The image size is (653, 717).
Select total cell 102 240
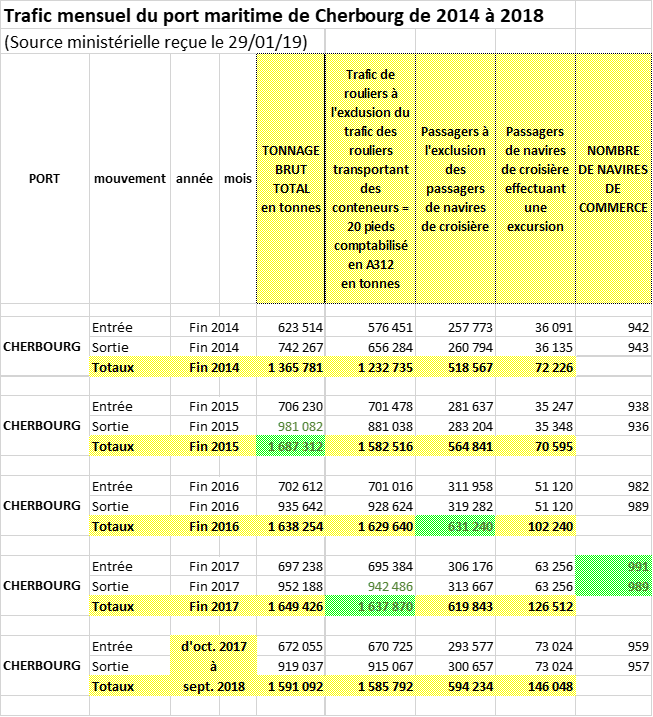(535, 526)
